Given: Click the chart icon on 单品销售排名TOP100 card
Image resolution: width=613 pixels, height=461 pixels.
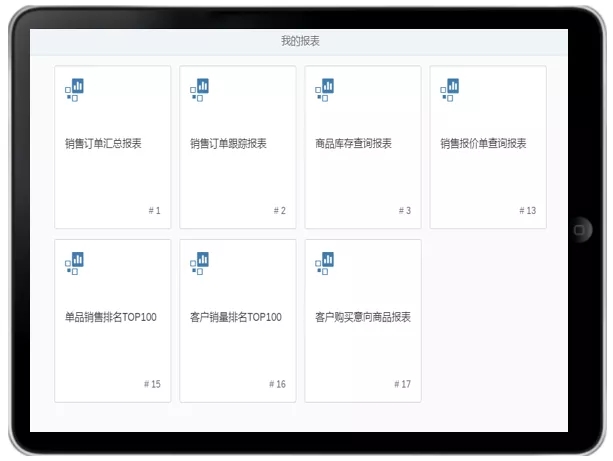Looking at the screenshot, I should (x=74, y=263).
